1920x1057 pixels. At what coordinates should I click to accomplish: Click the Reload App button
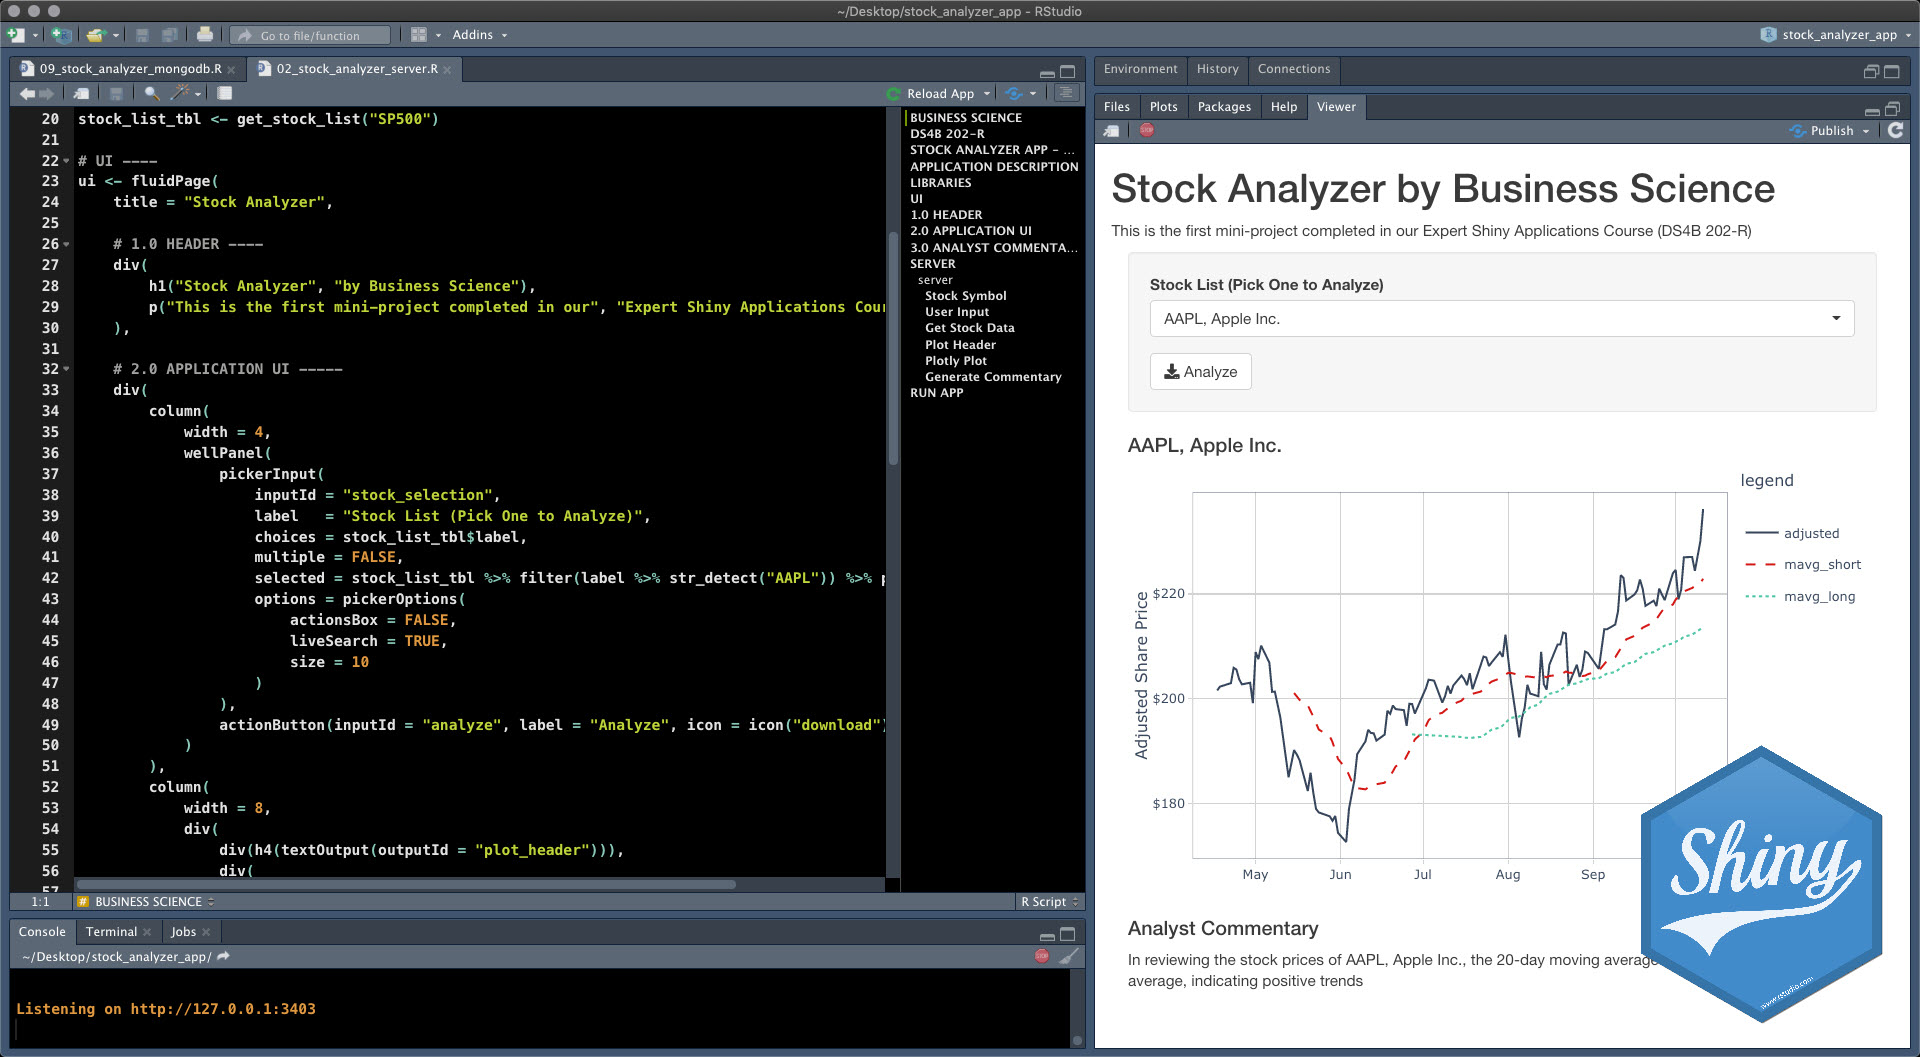pyautogui.click(x=930, y=94)
